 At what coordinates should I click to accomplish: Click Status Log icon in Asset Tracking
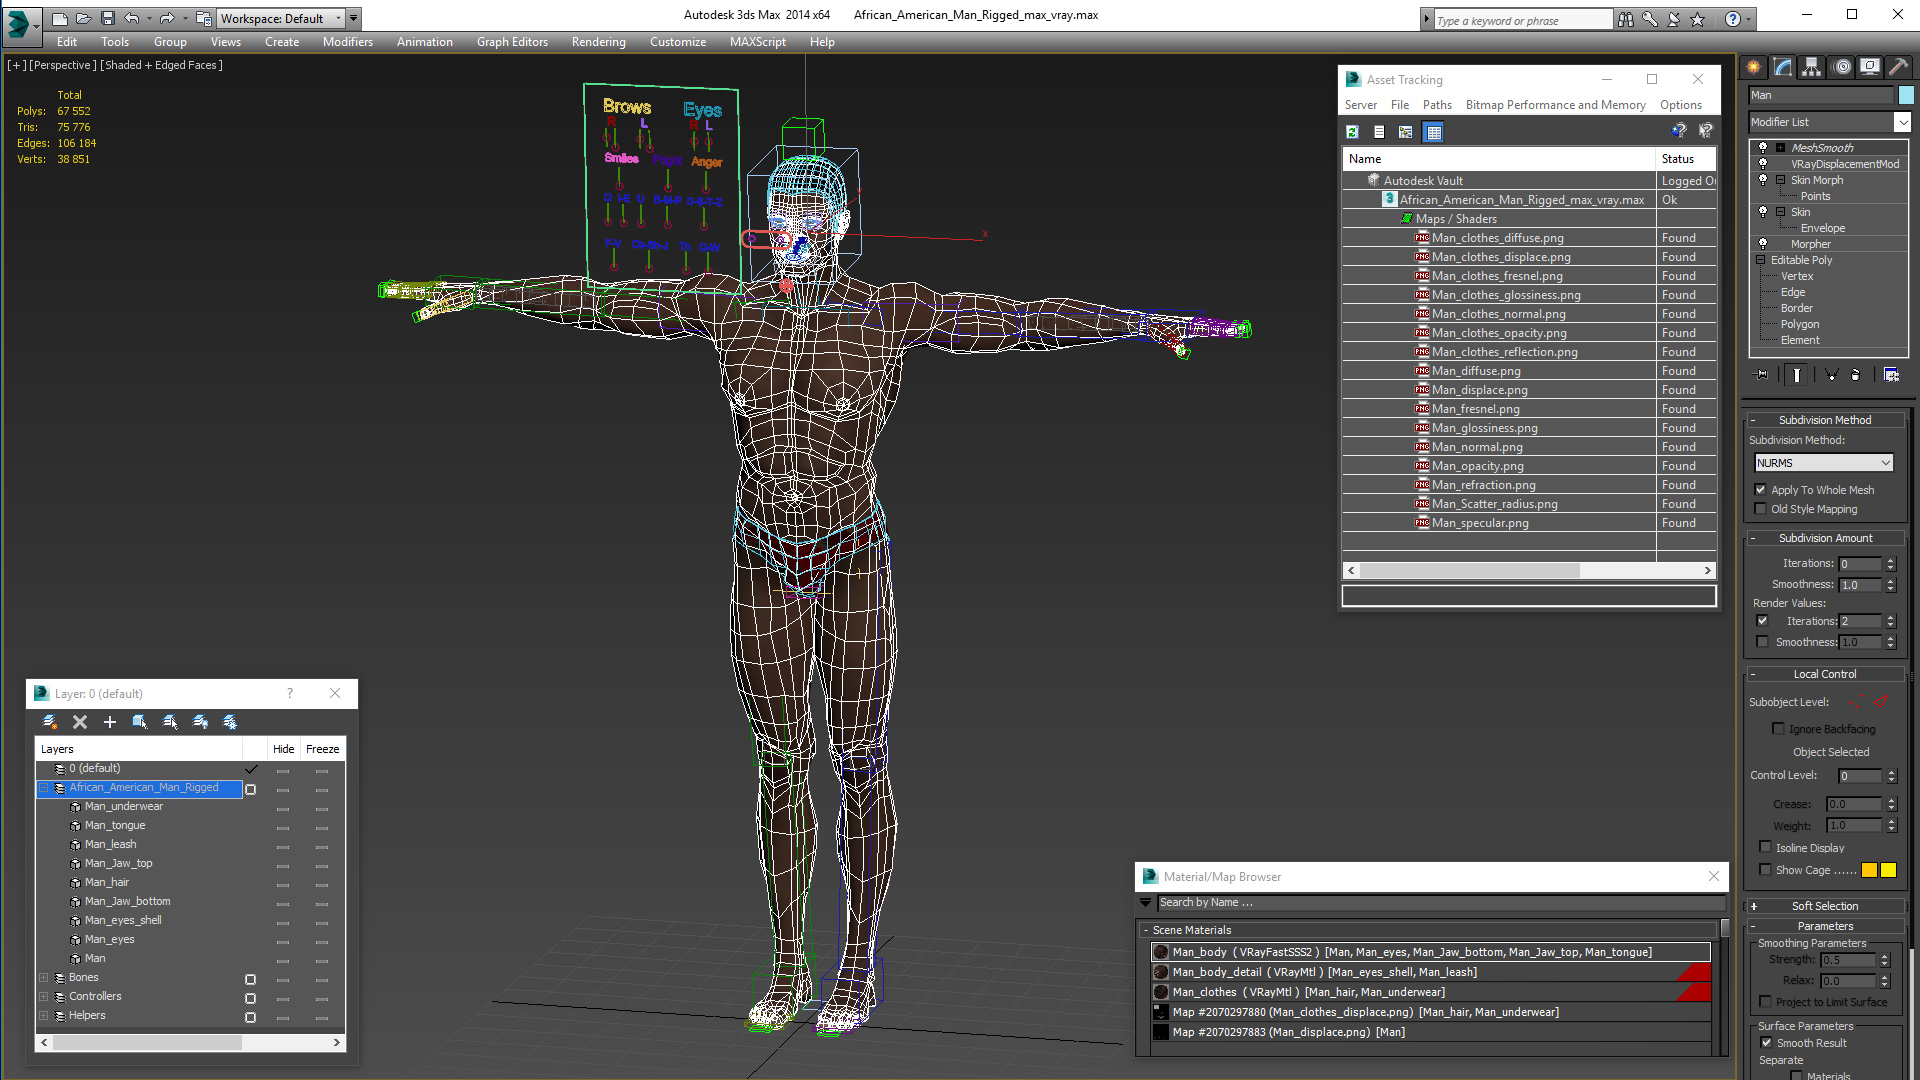coord(1379,132)
